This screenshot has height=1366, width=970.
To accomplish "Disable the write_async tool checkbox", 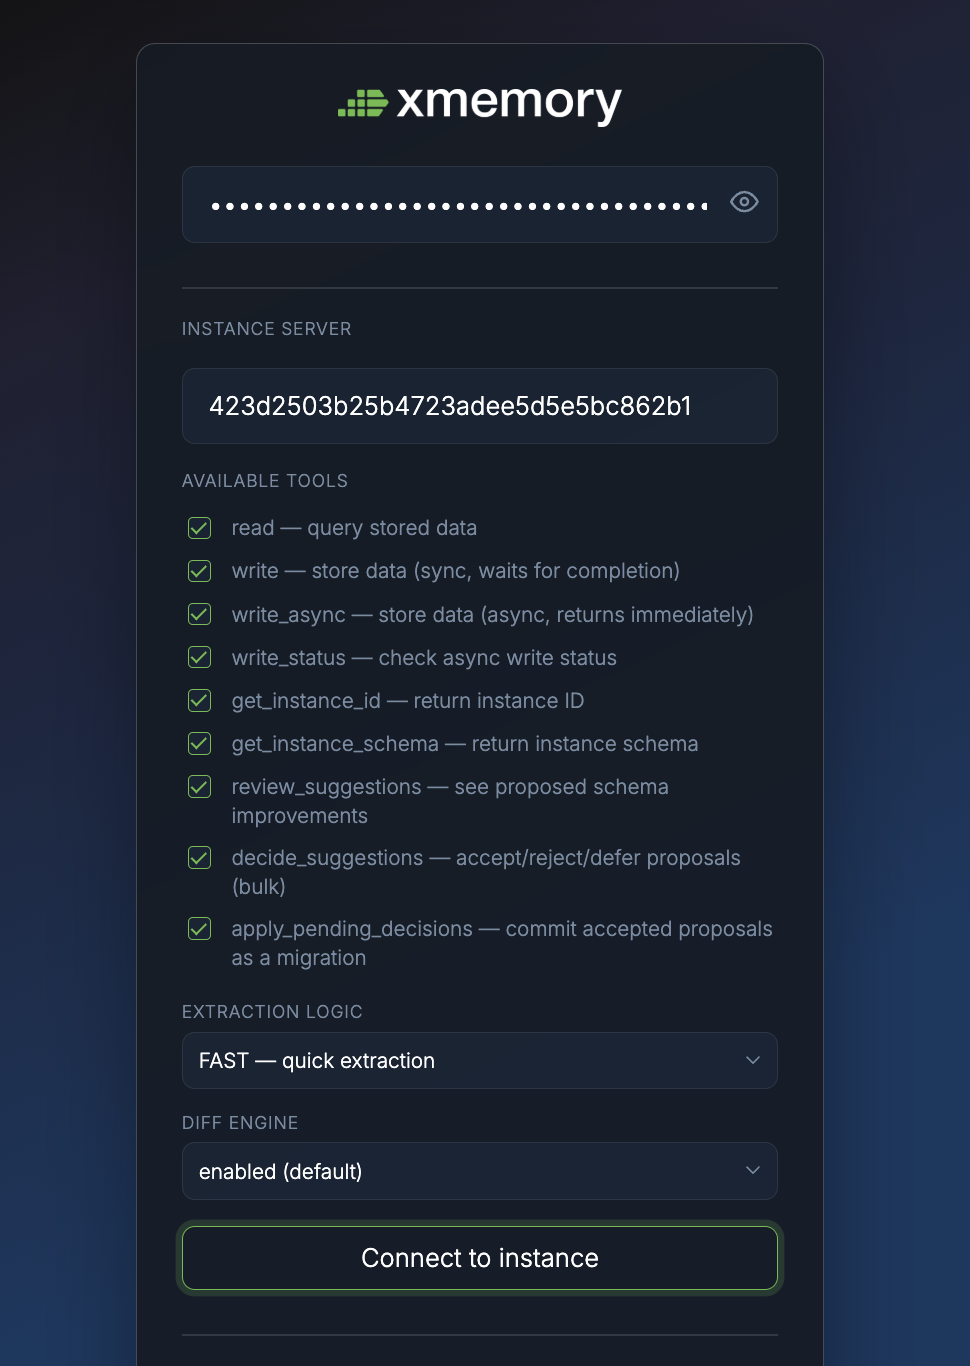I will click(200, 614).
